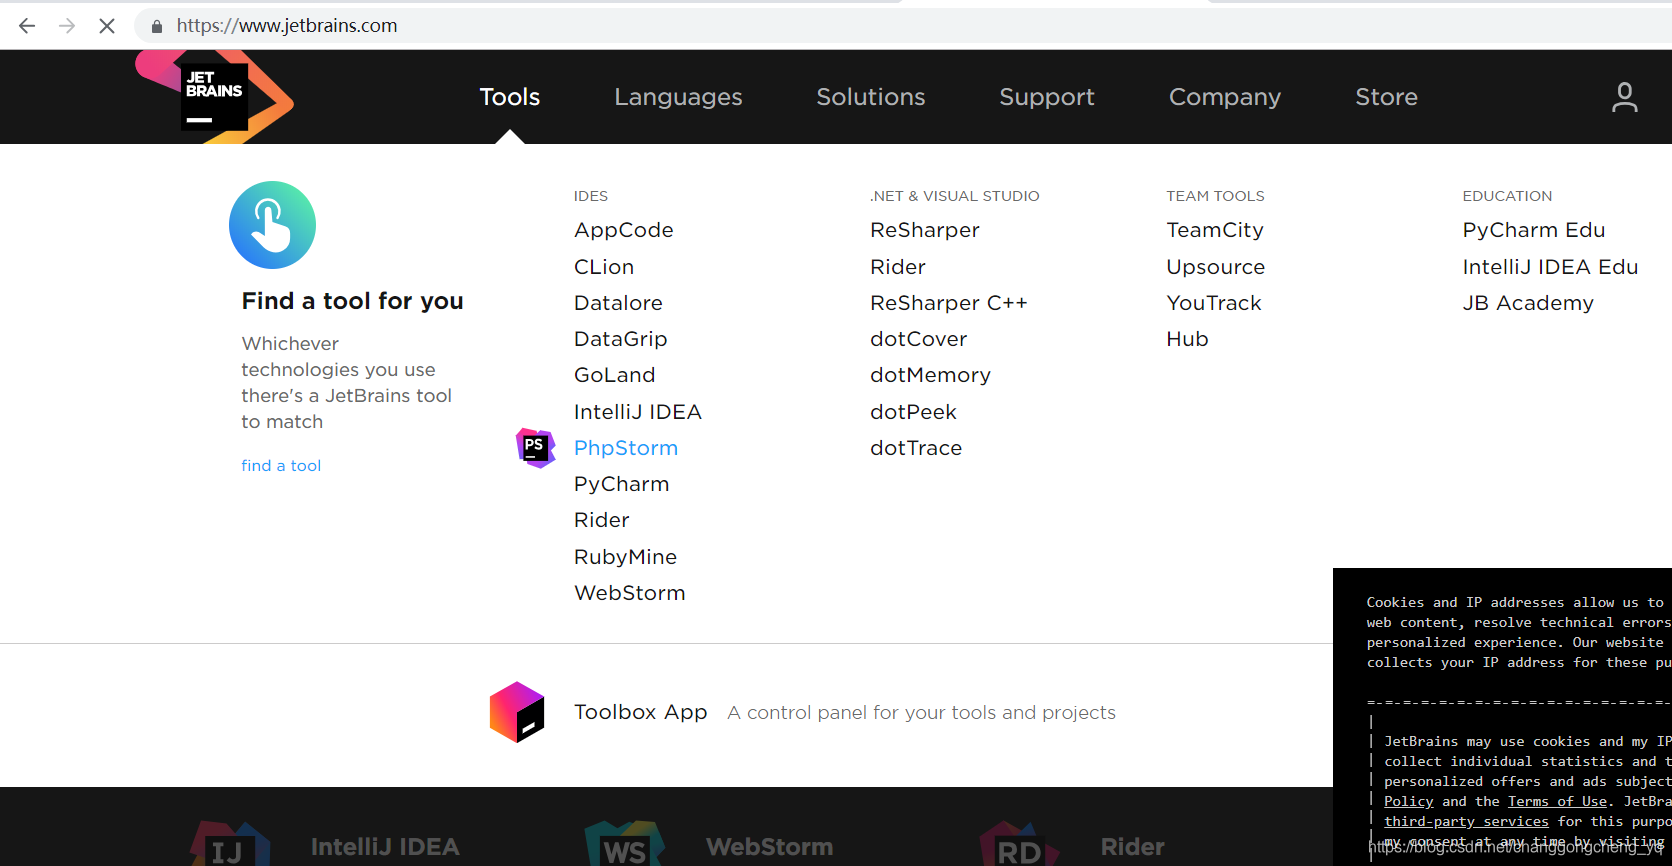
Task: Select Rider in the IDEs column
Action: tap(602, 520)
